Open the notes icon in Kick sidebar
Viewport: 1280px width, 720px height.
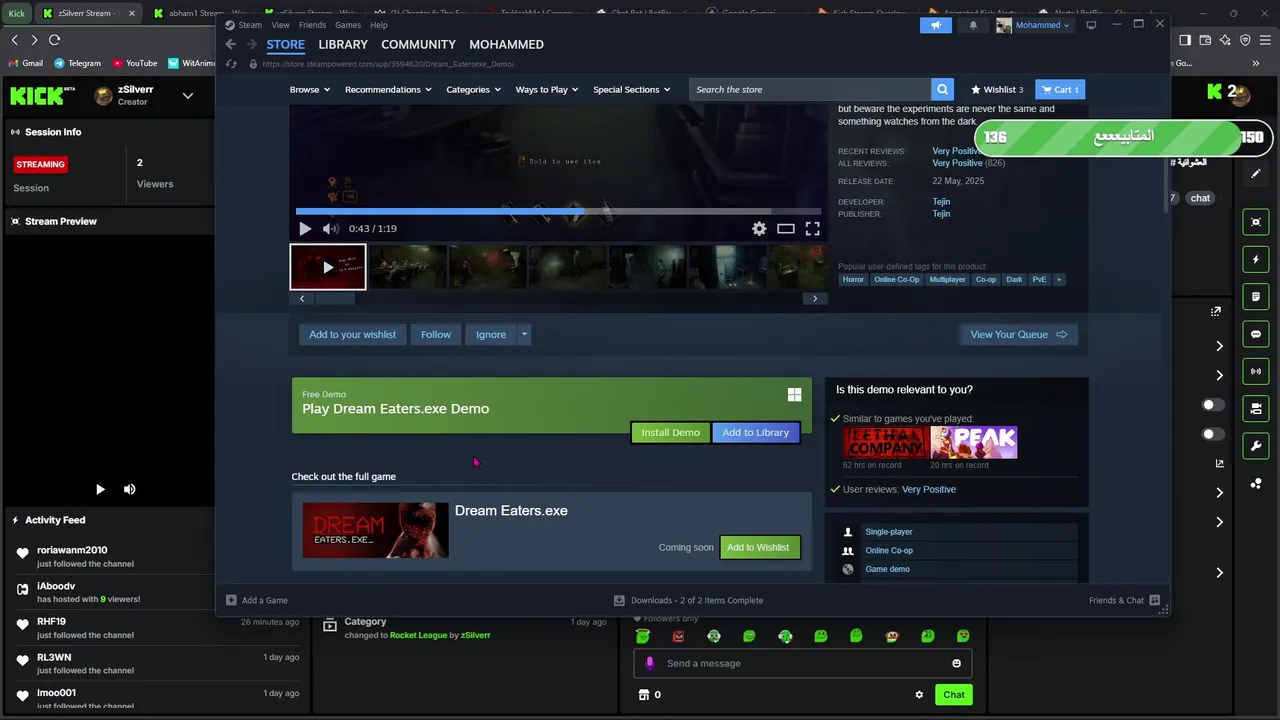[1256, 297]
